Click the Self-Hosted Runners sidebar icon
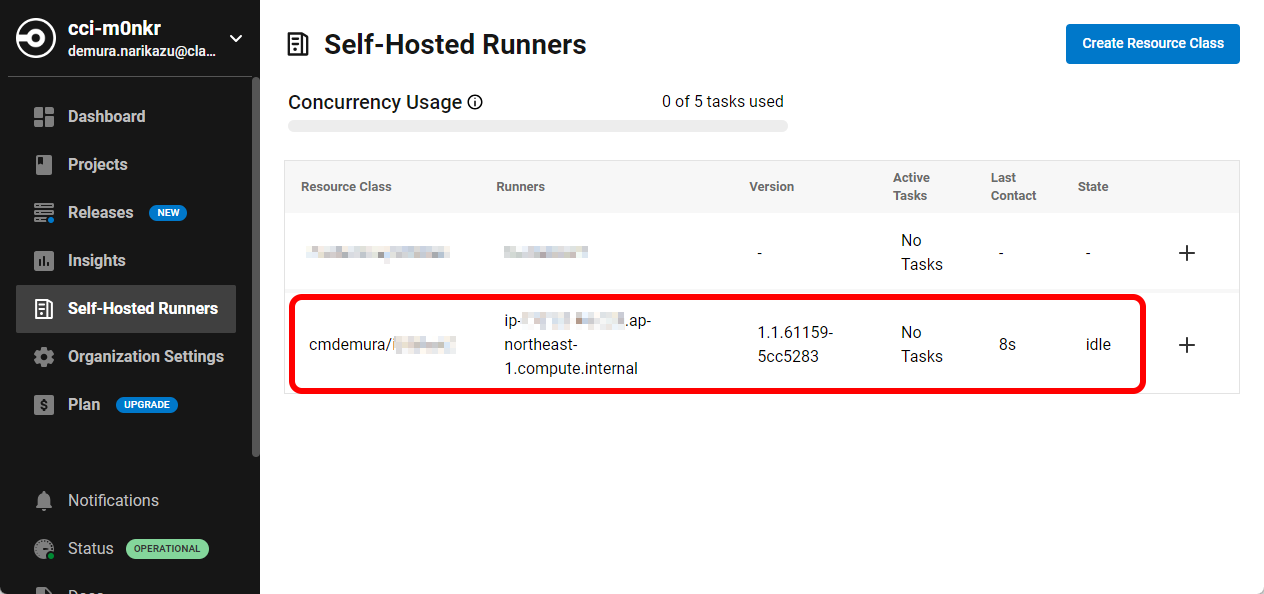 tap(44, 308)
